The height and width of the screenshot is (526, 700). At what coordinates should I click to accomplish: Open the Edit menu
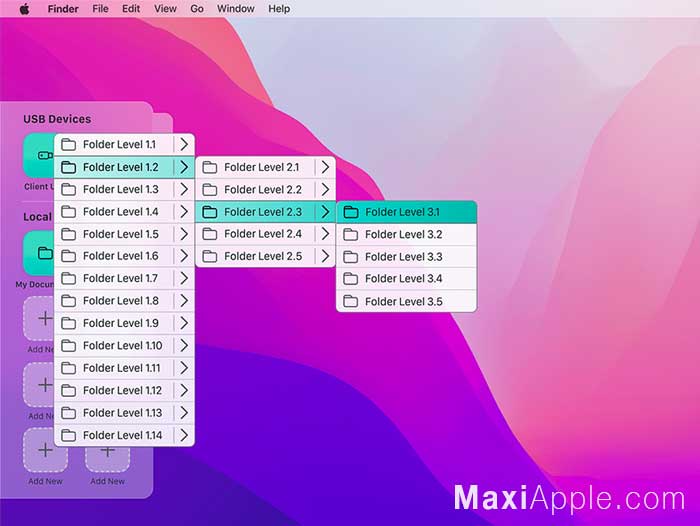131,8
